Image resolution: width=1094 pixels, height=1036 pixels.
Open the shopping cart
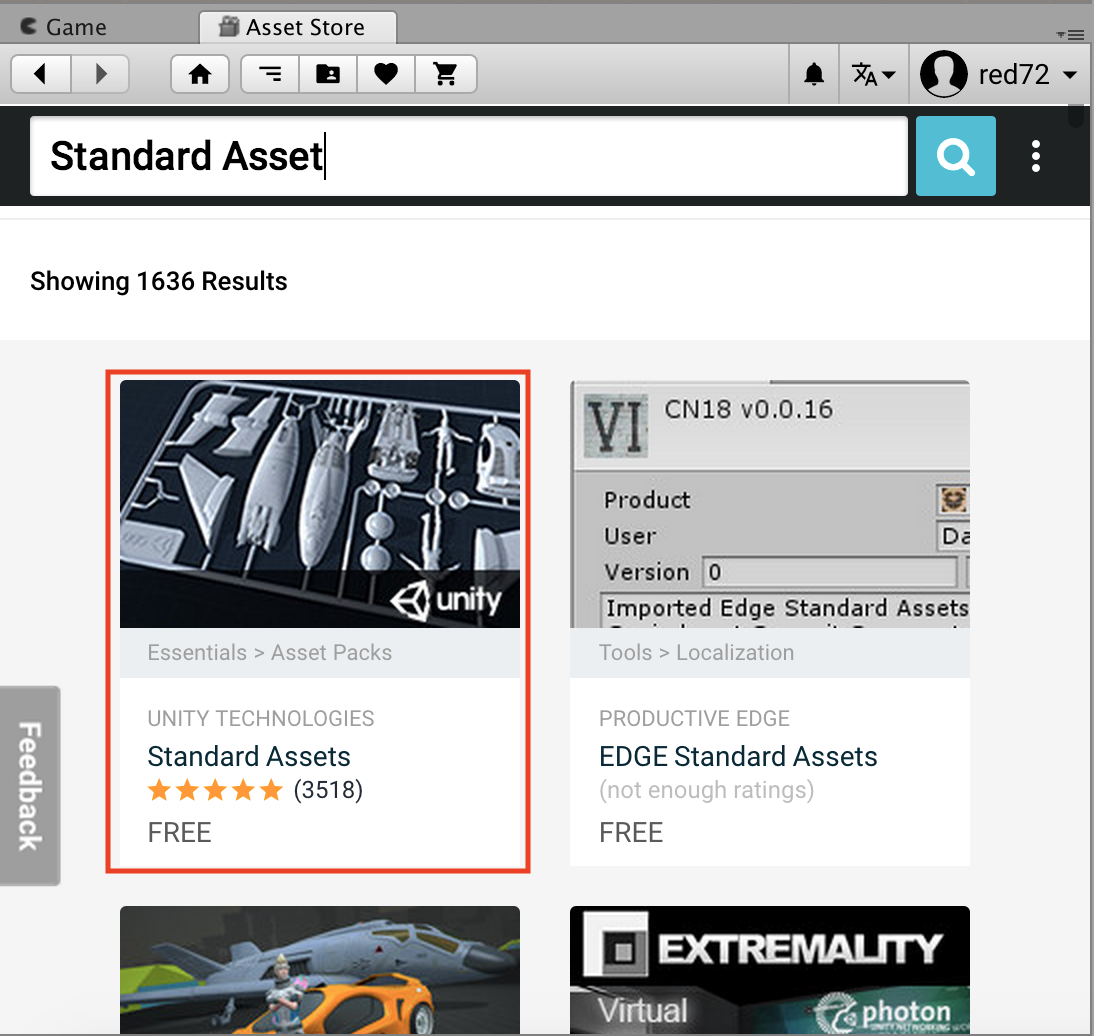(x=446, y=73)
